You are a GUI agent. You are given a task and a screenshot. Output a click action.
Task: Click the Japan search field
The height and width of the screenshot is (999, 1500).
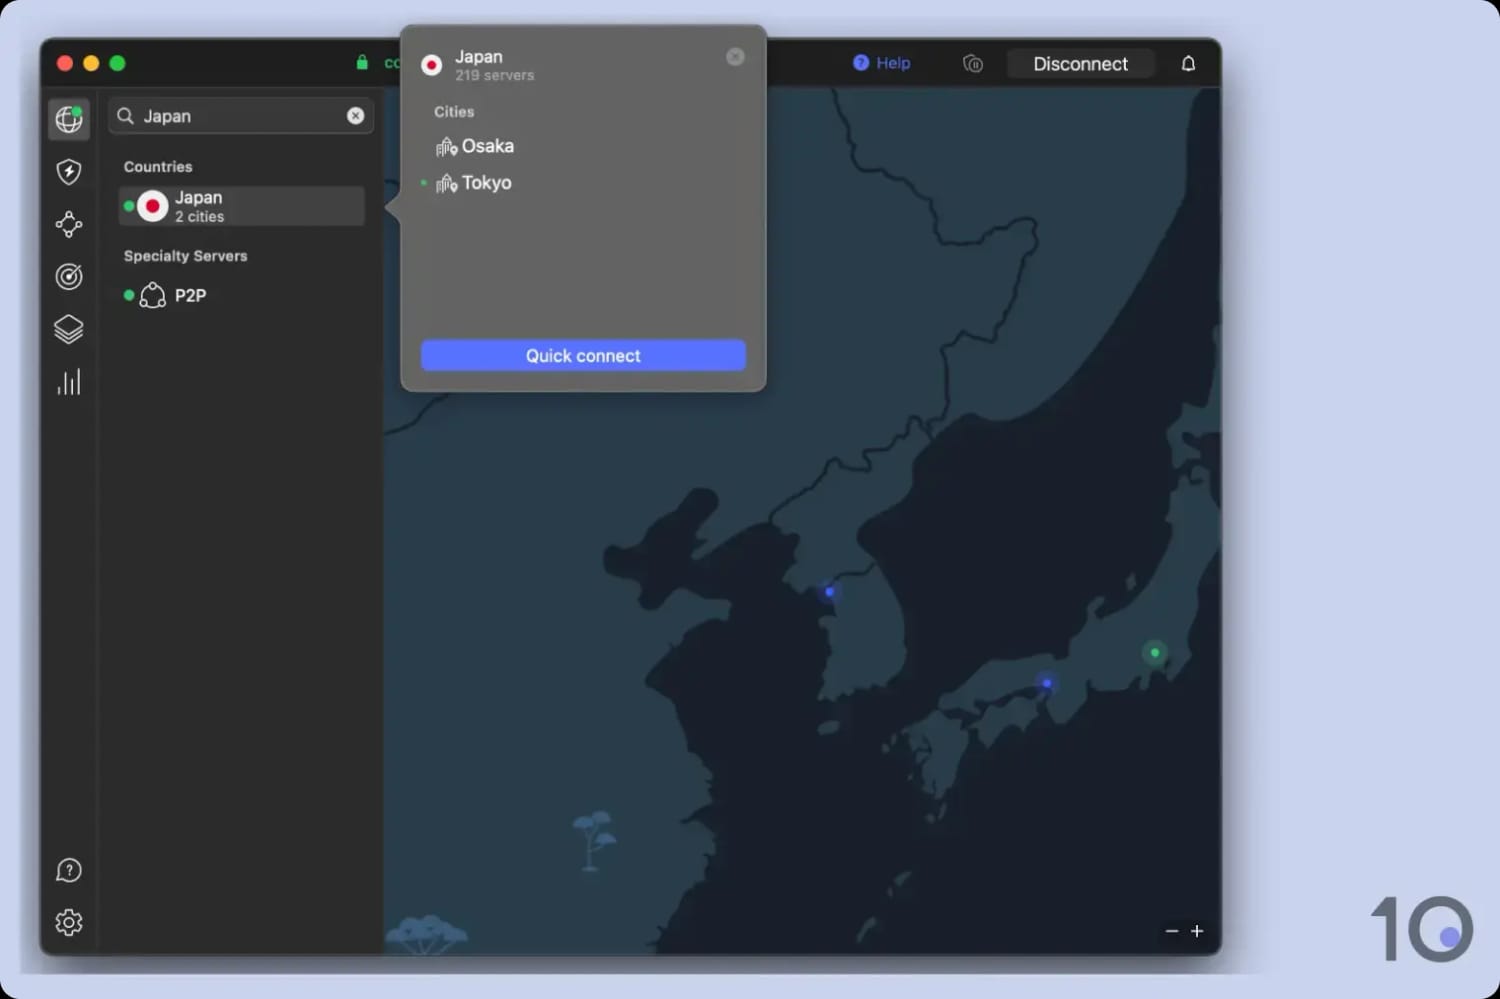pyautogui.click(x=241, y=116)
